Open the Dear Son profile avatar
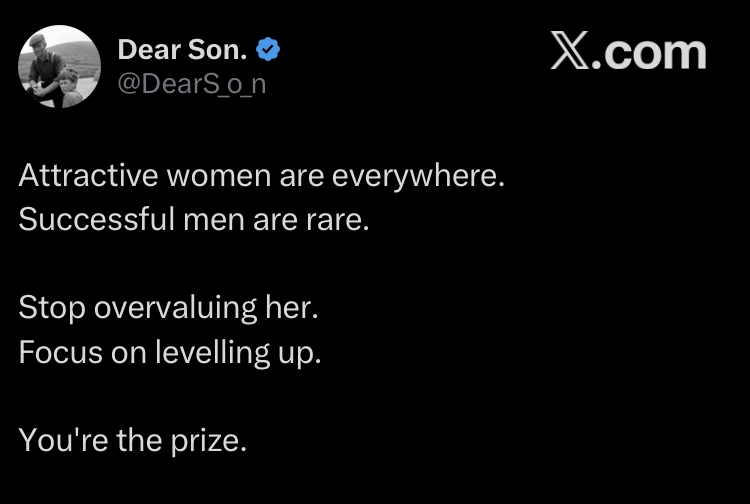This screenshot has width=750, height=504. coord(59,66)
